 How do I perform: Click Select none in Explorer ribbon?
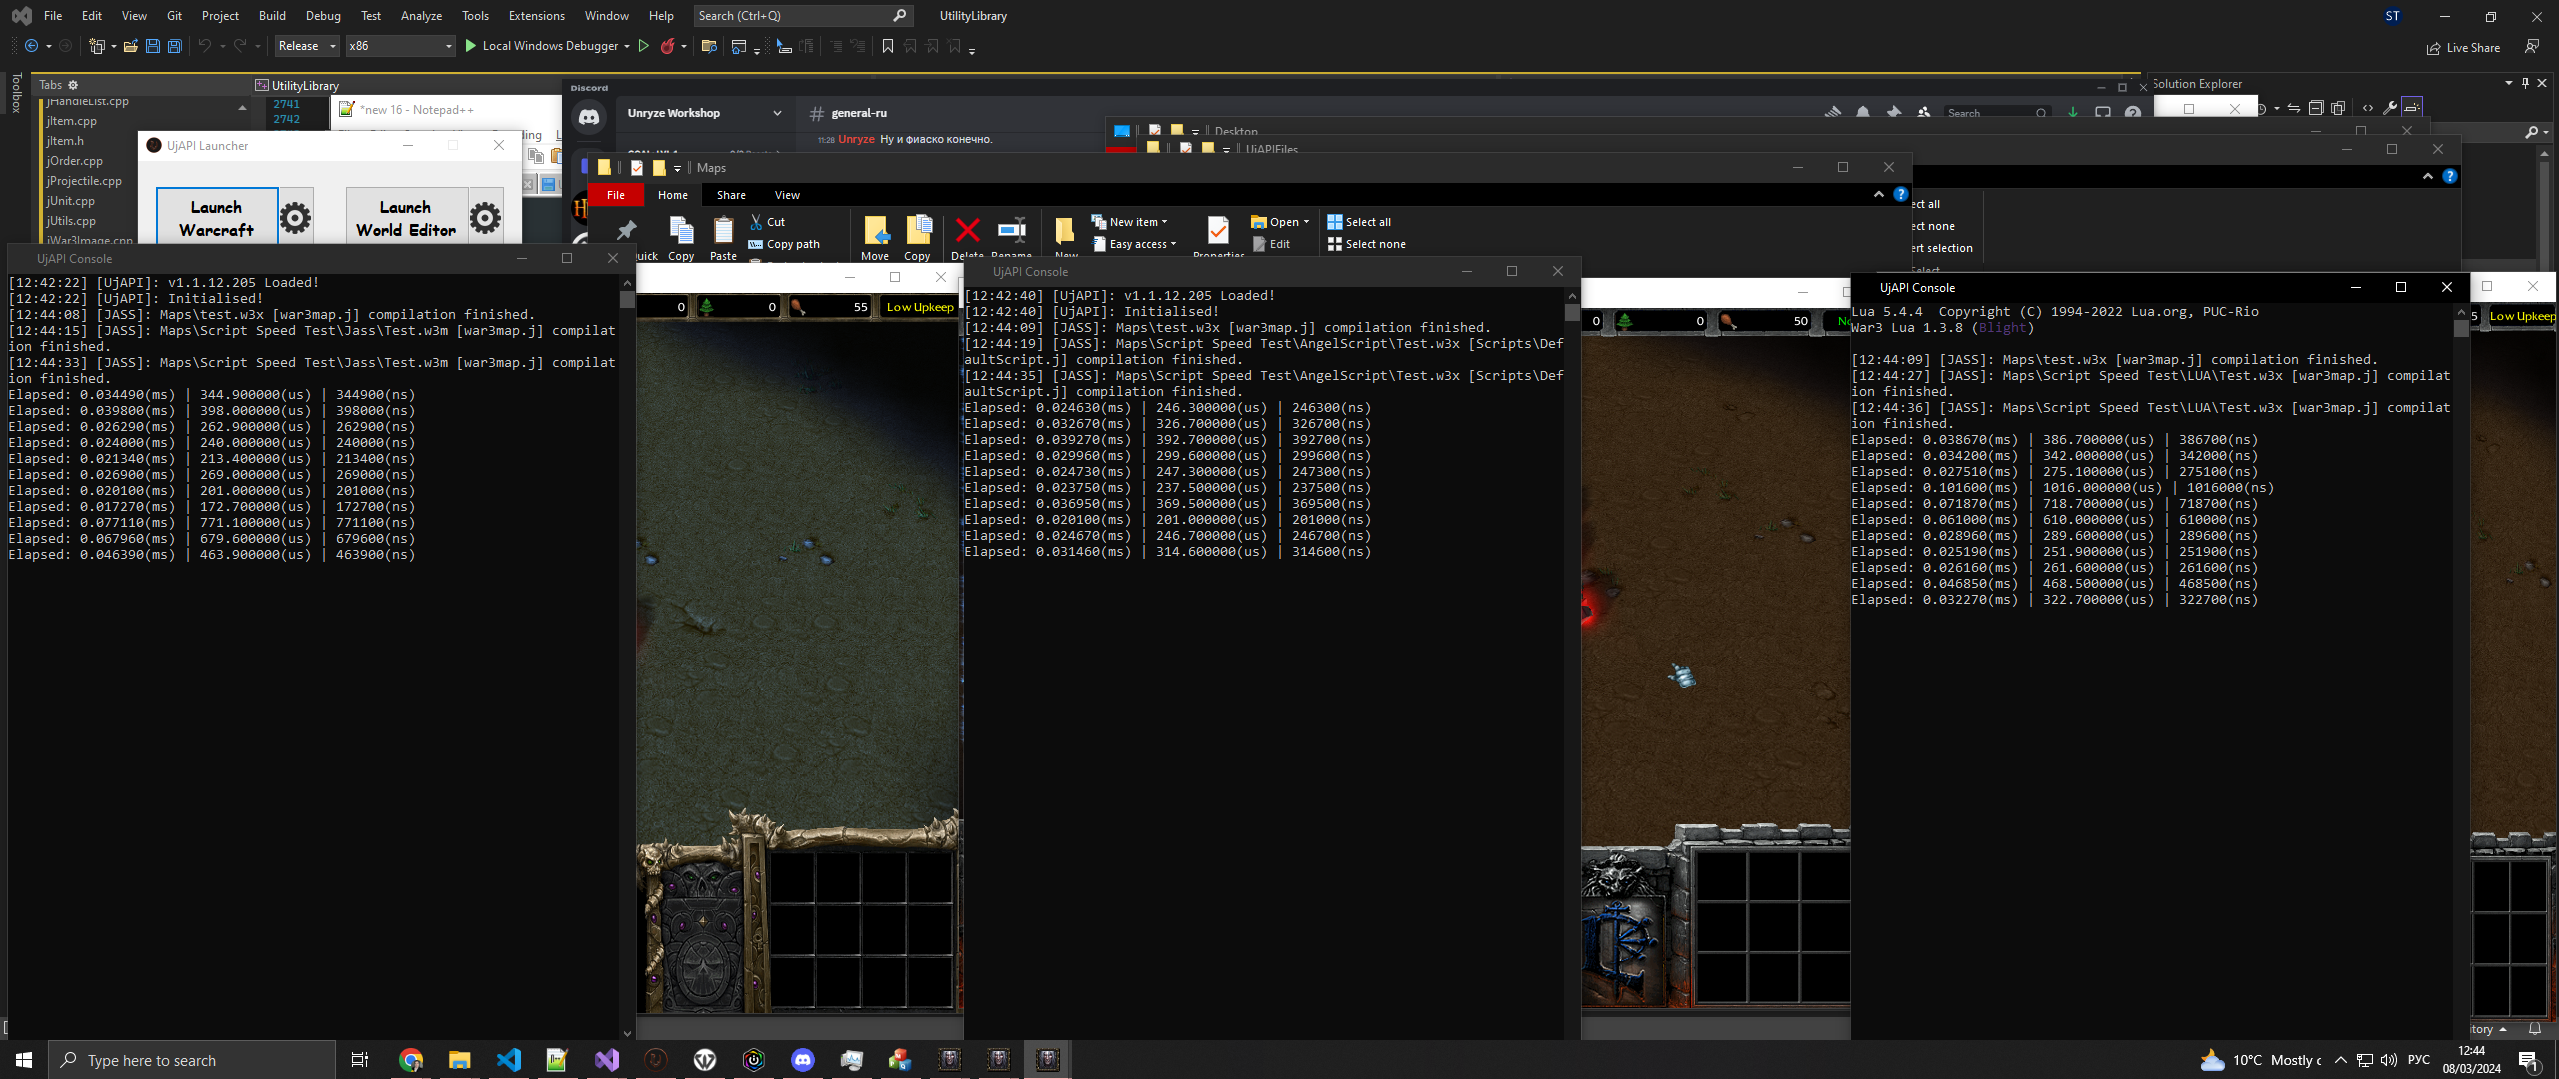[1366, 244]
